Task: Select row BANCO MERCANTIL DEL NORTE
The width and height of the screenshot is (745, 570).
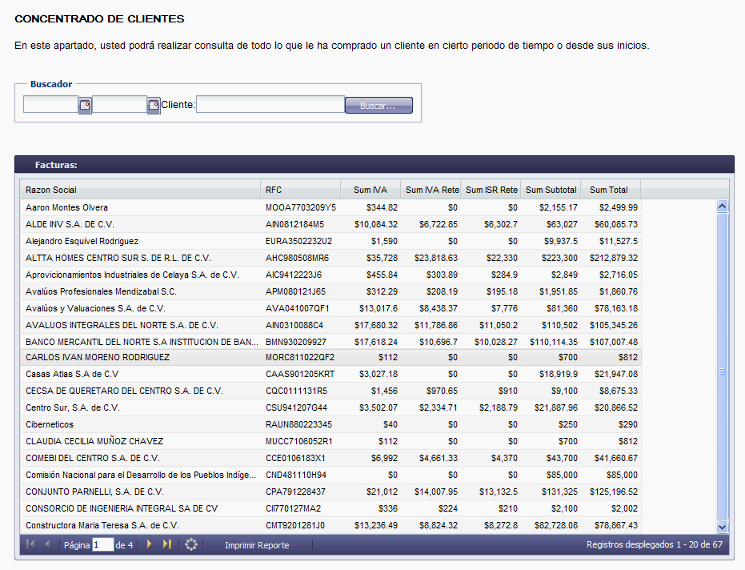Action: [331, 342]
